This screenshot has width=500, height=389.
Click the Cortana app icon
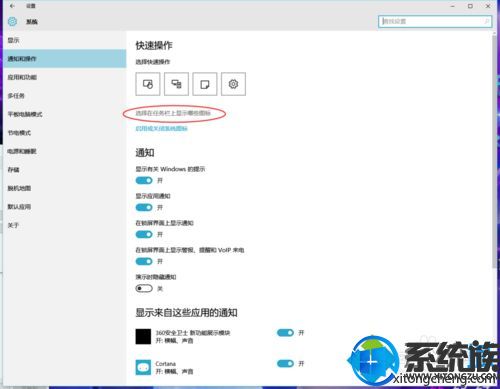(143, 367)
